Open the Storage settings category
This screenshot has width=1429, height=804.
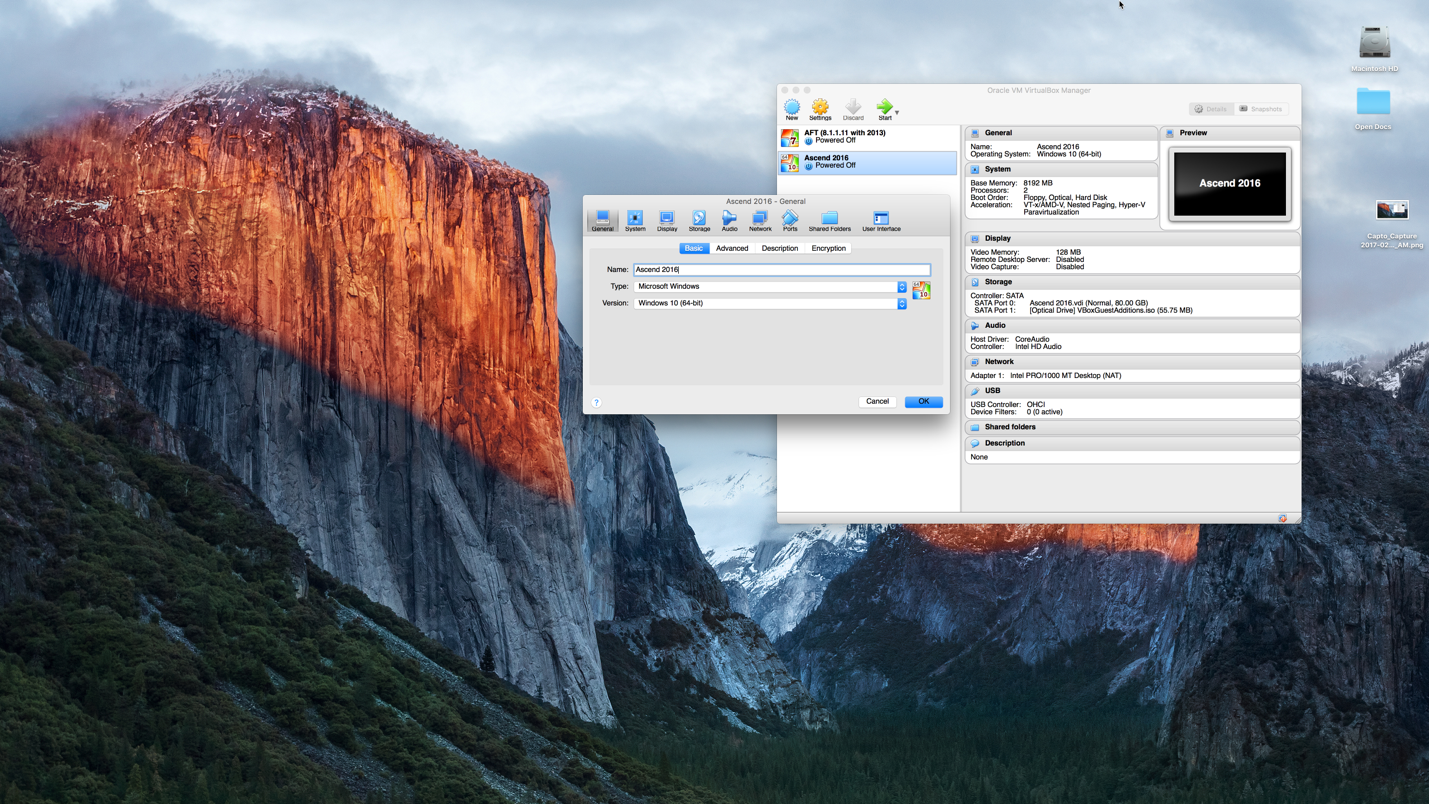[699, 221]
